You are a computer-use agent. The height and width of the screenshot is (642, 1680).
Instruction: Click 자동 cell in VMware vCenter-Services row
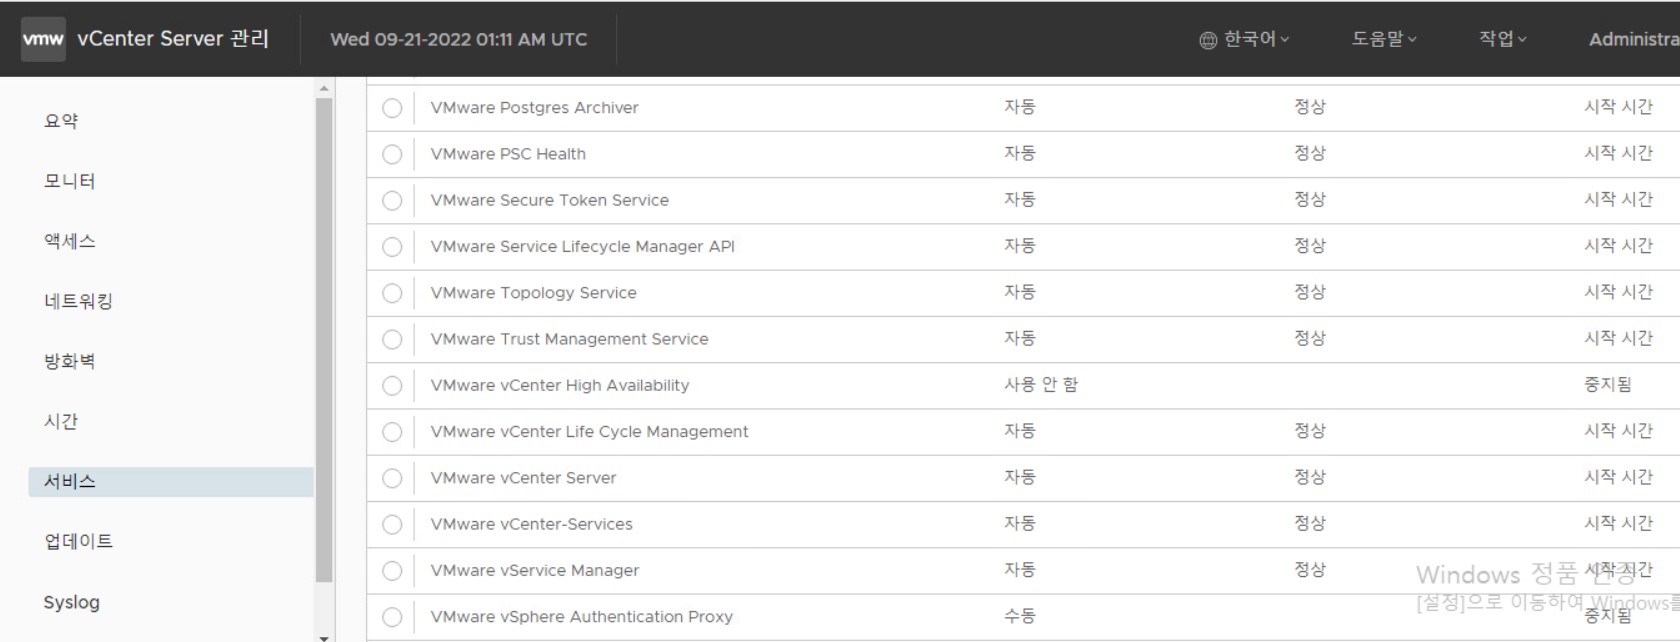(1020, 523)
